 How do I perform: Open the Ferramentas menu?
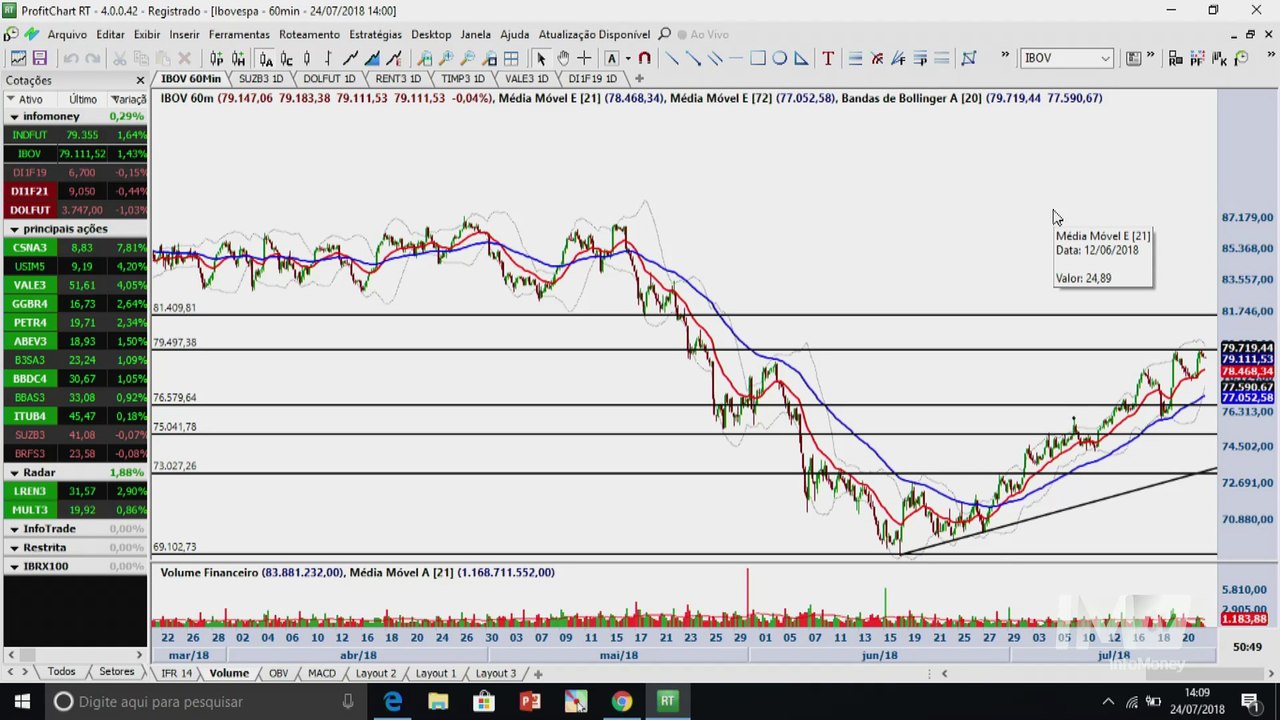point(239,34)
